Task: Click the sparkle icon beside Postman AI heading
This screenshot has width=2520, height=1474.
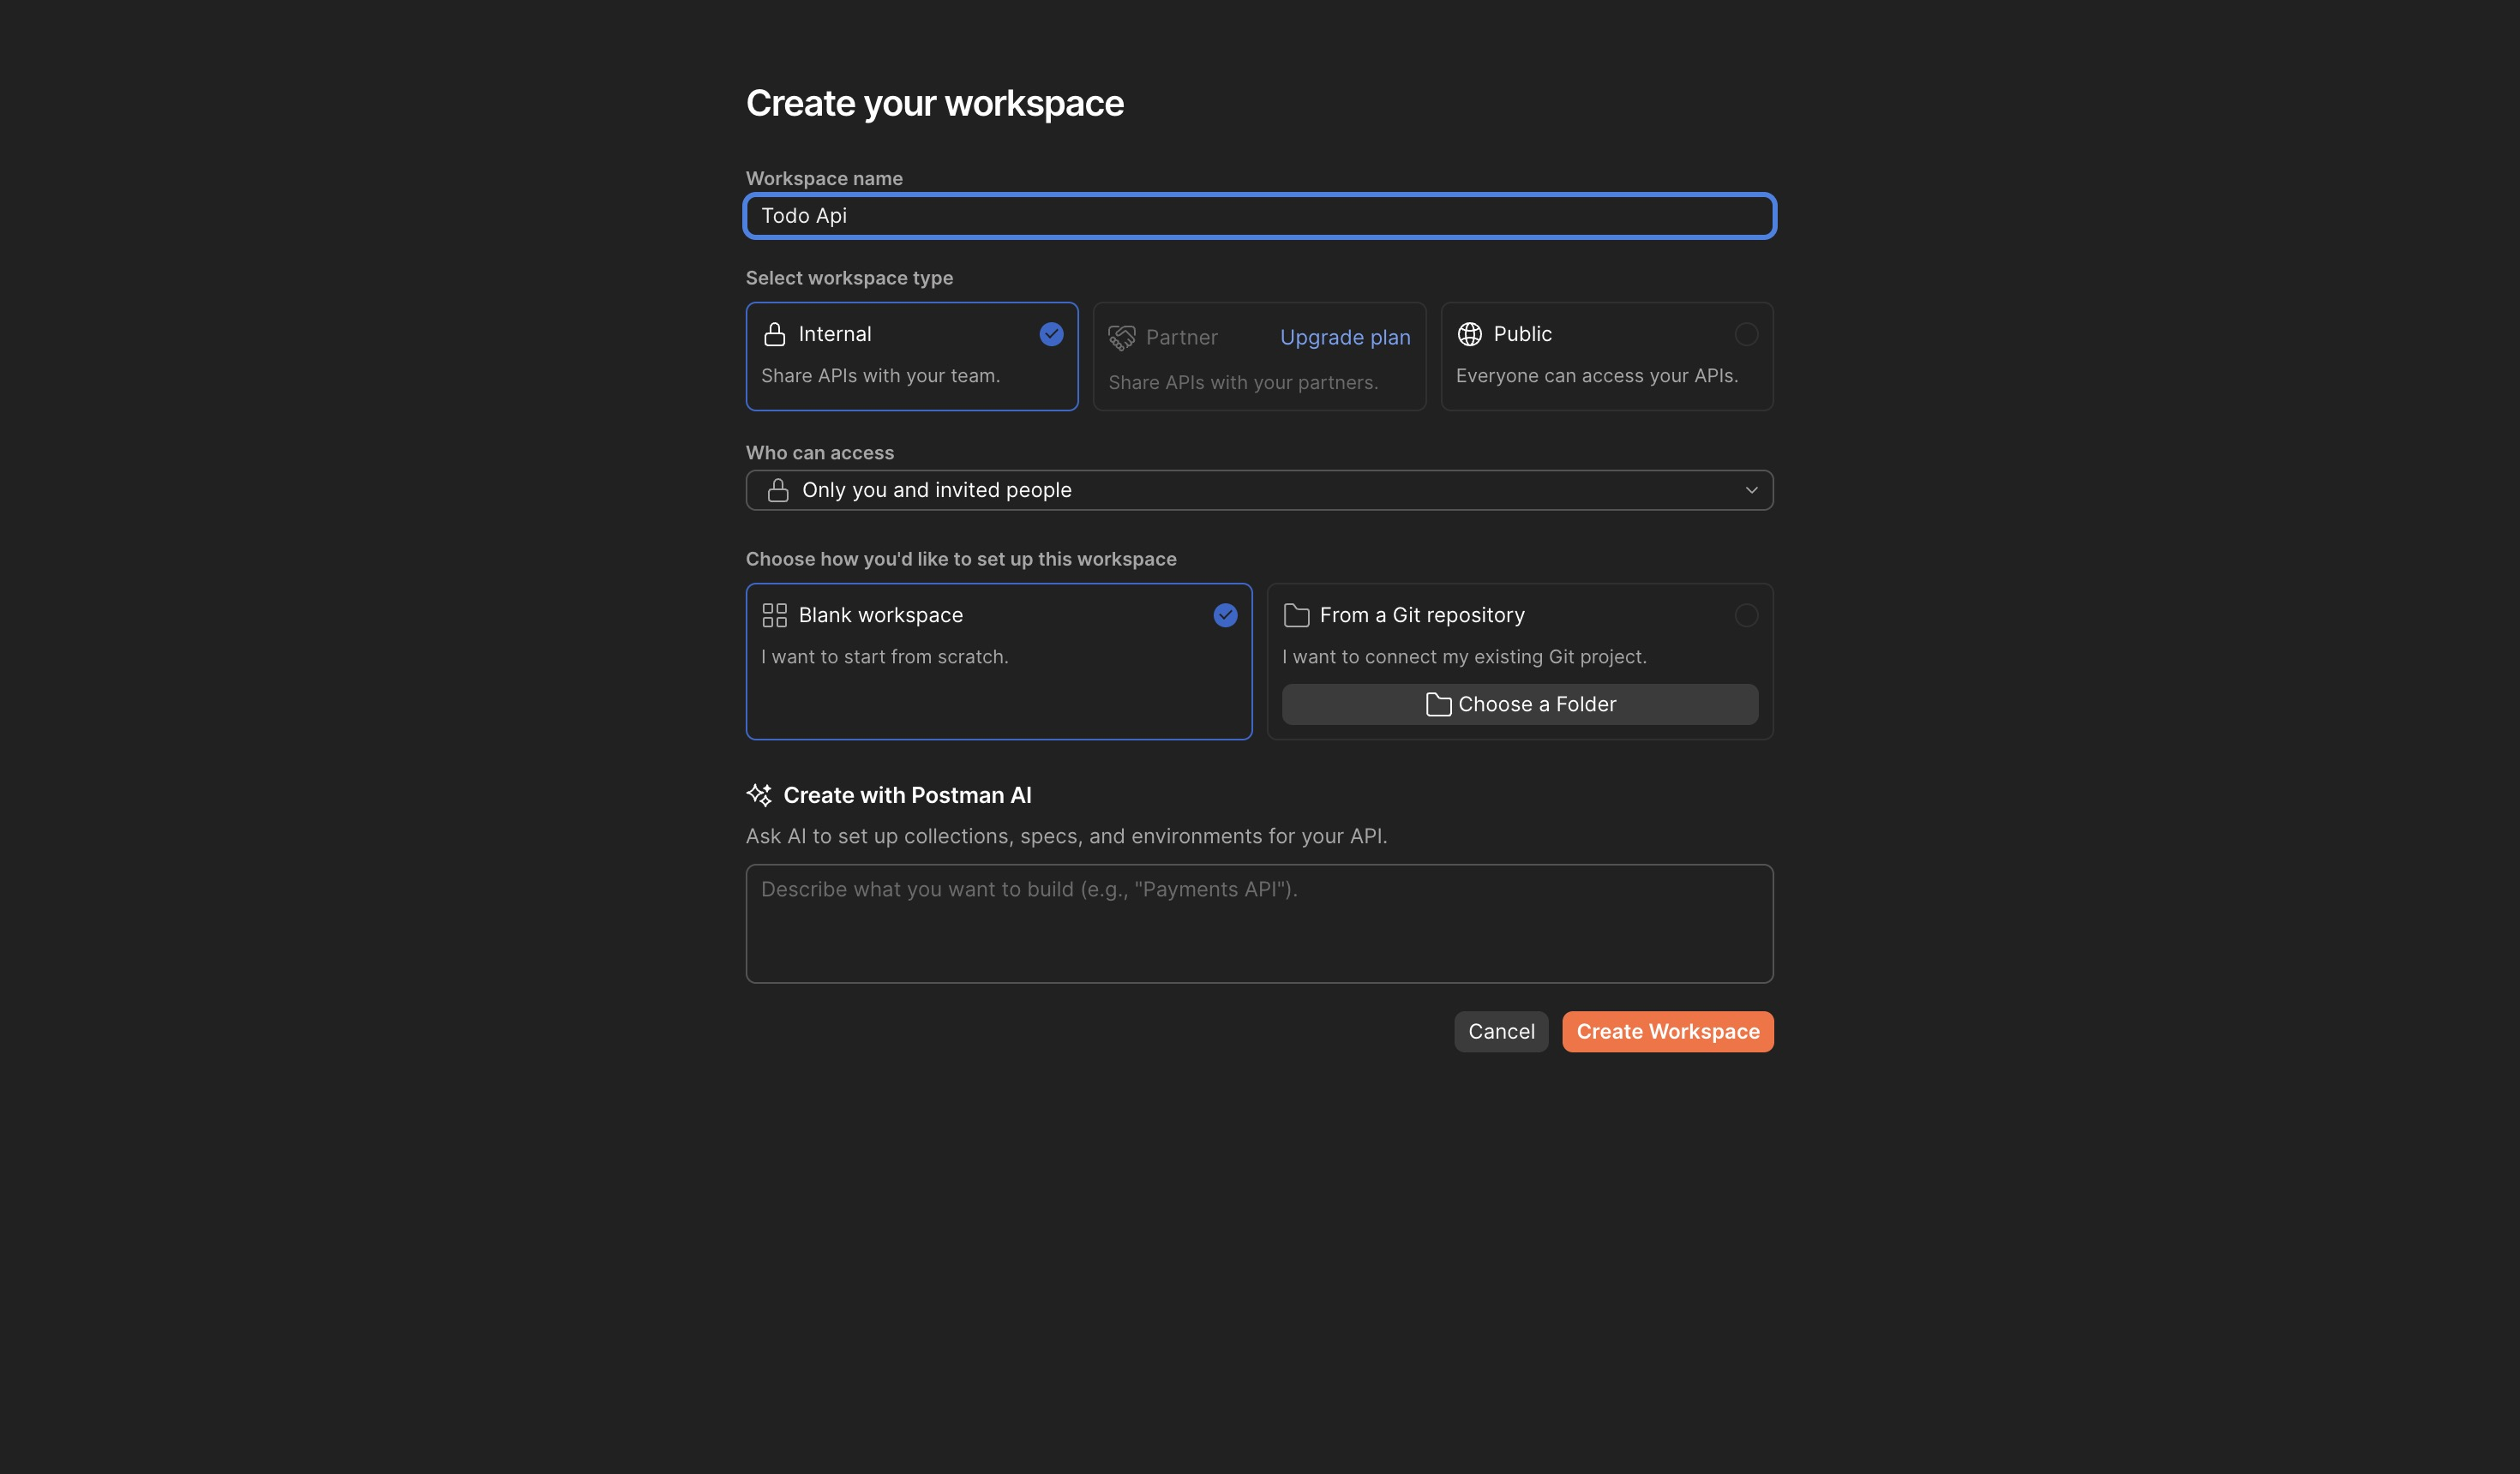Action: 759,795
